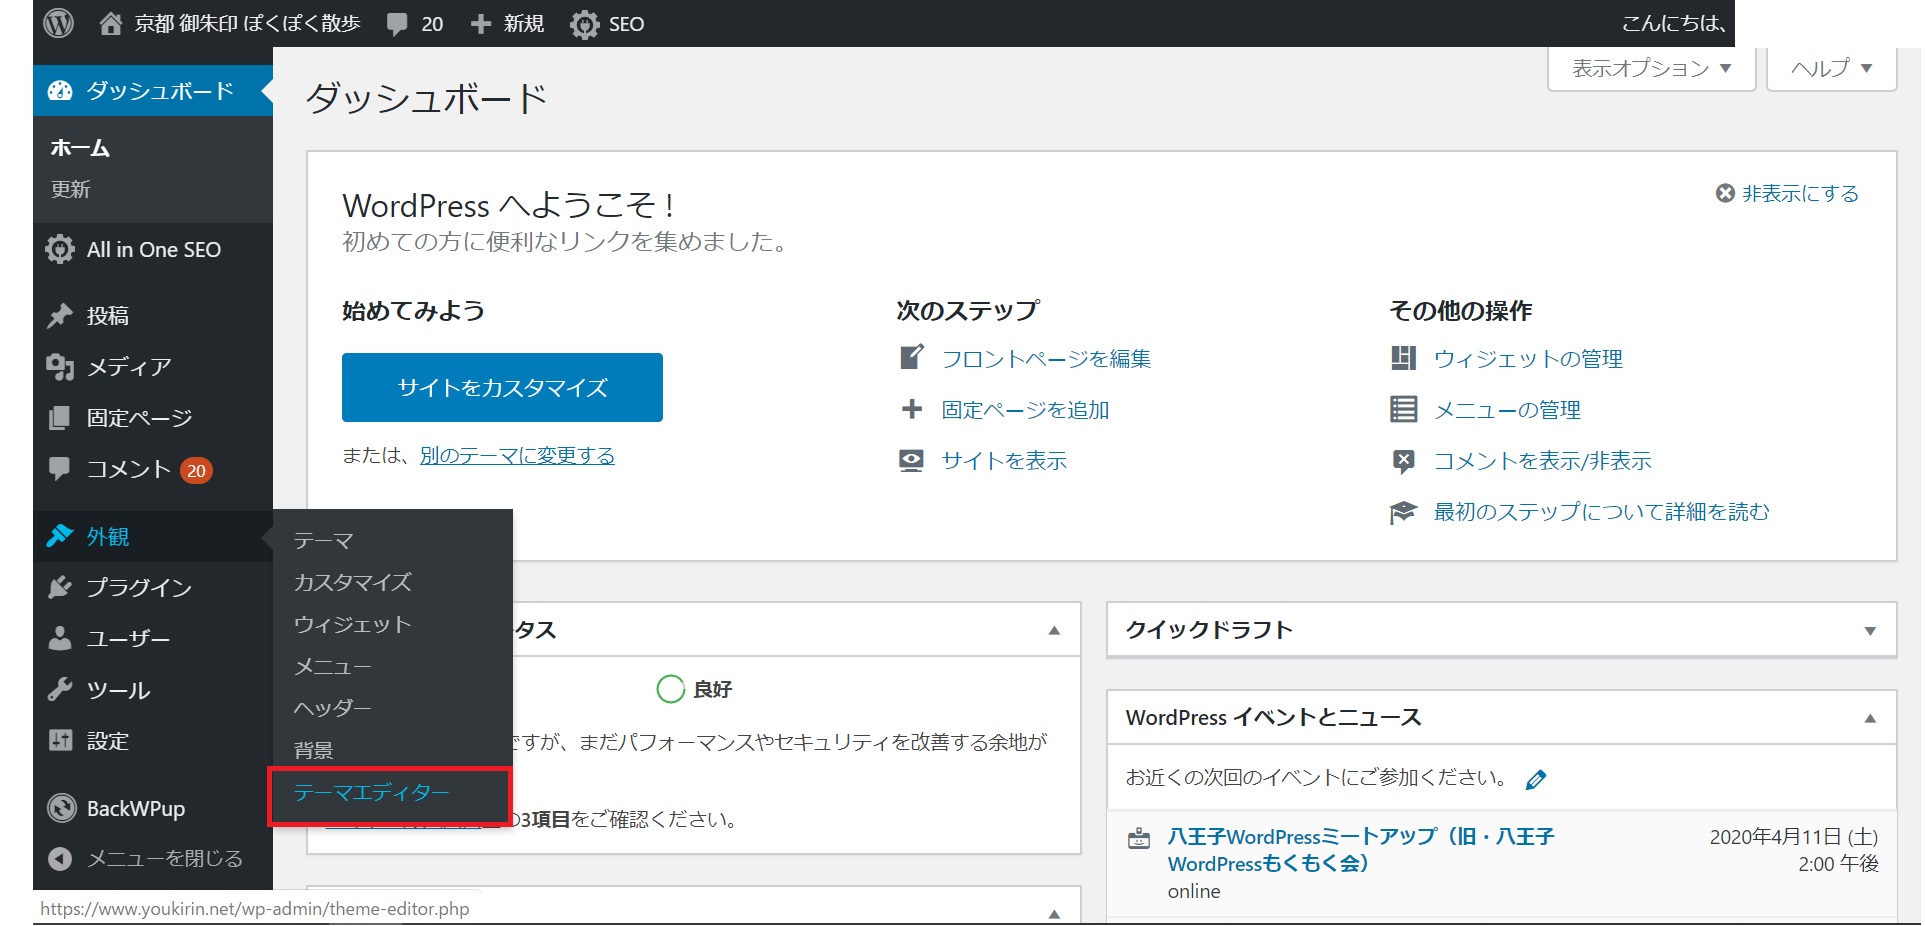The image size is (1925, 926).
Task: Select カスタマイズ in the 外観 submenu
Action: [352, 582]
